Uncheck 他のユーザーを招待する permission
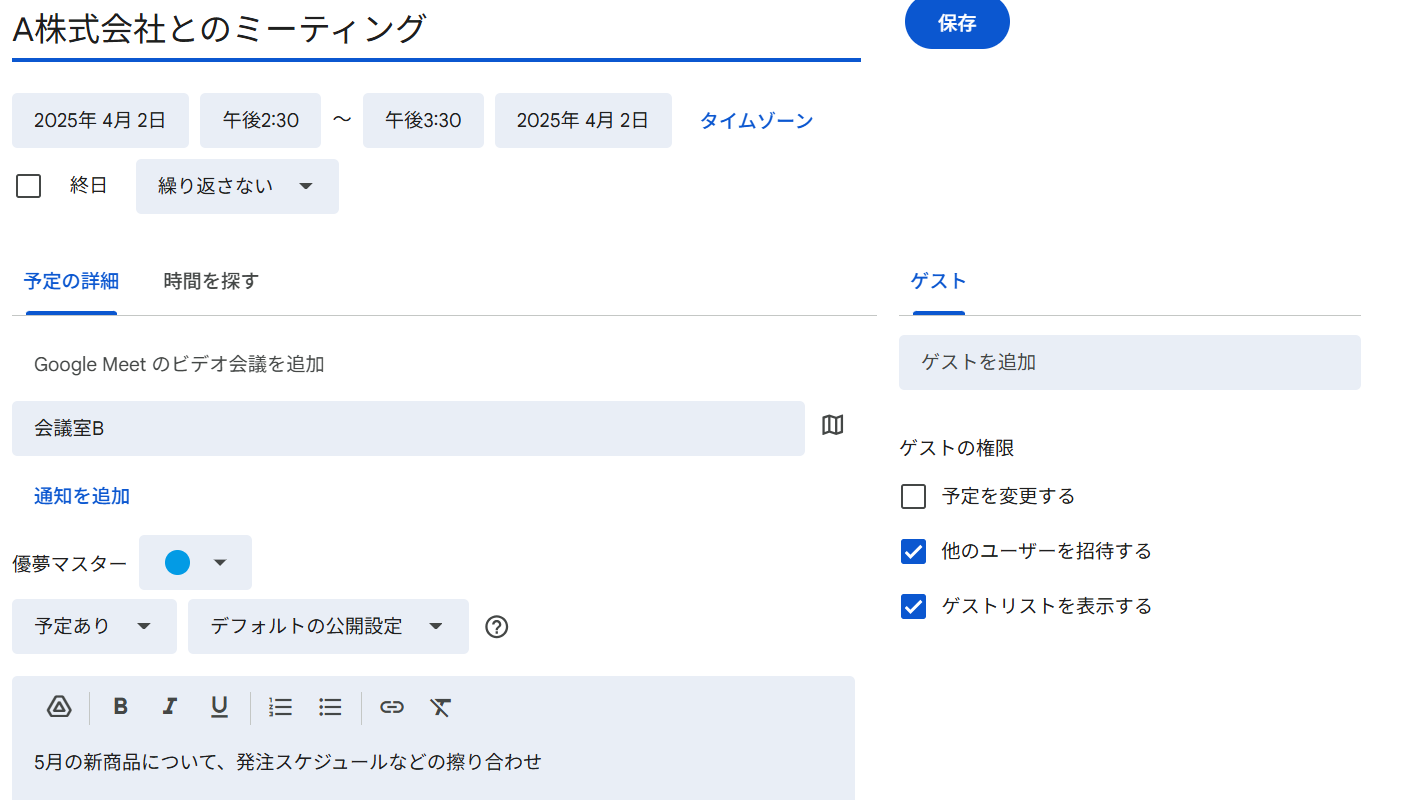 click(x=913, y=552)
